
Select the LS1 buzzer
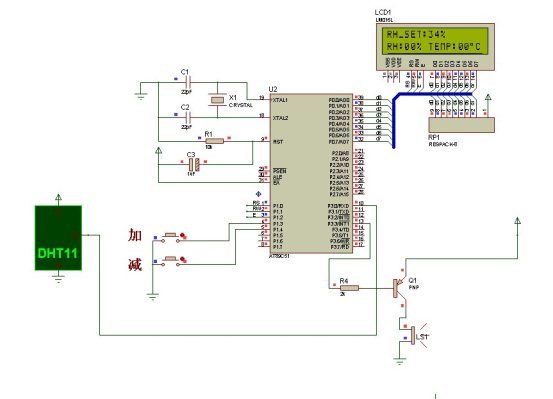point(416,335)
